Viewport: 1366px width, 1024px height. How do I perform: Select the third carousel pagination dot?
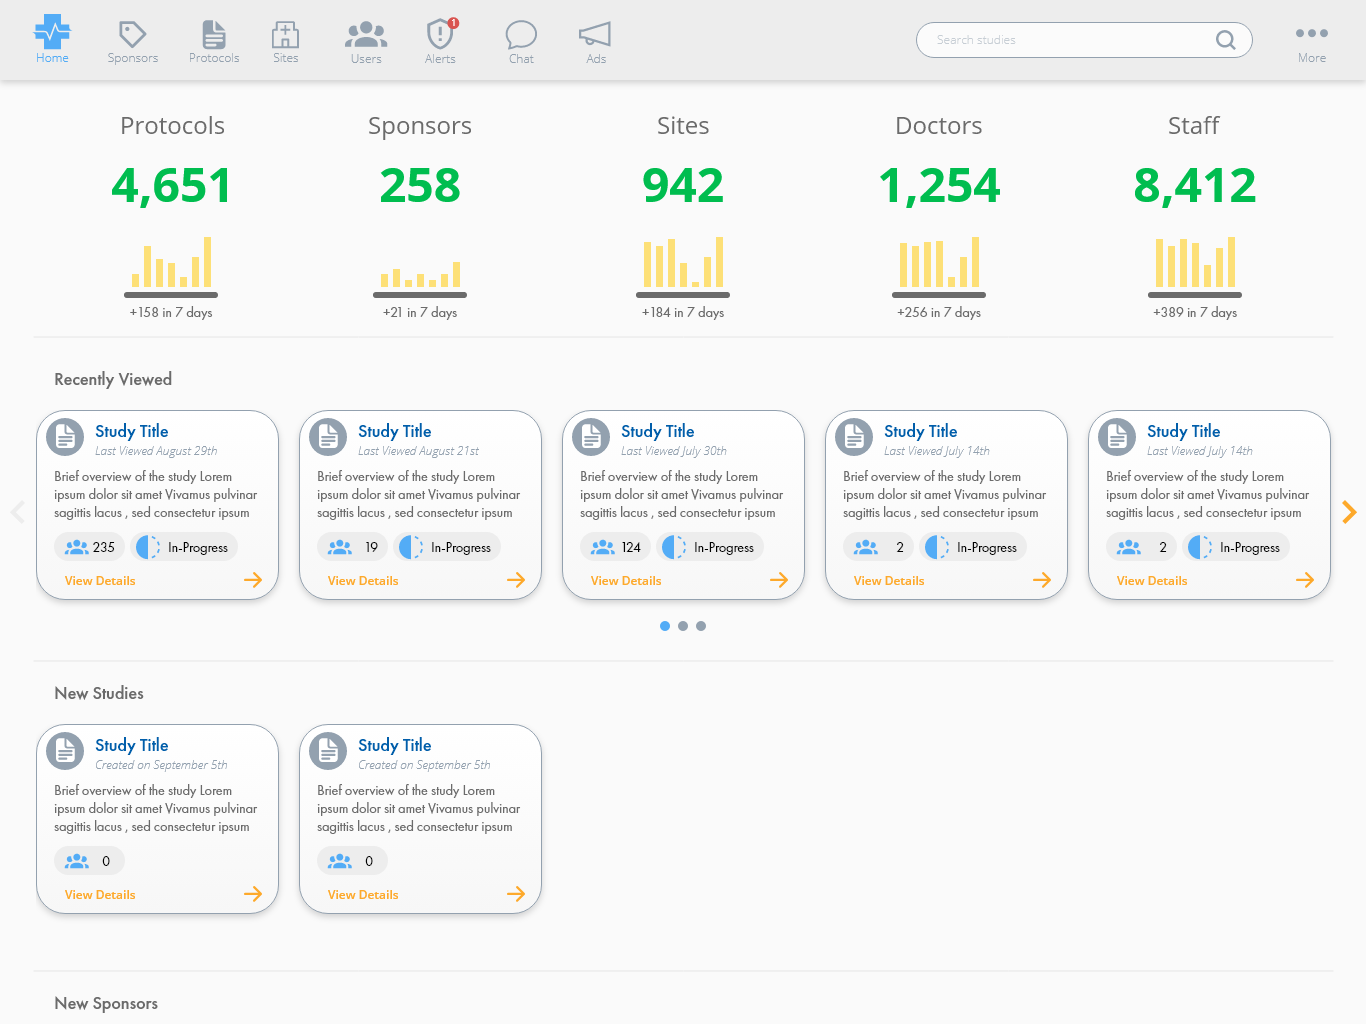point(701,626)
